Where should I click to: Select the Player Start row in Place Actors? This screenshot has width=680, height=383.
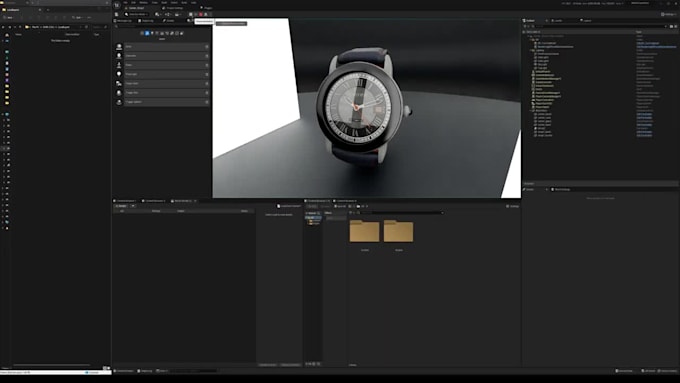(x=167, y=83)
